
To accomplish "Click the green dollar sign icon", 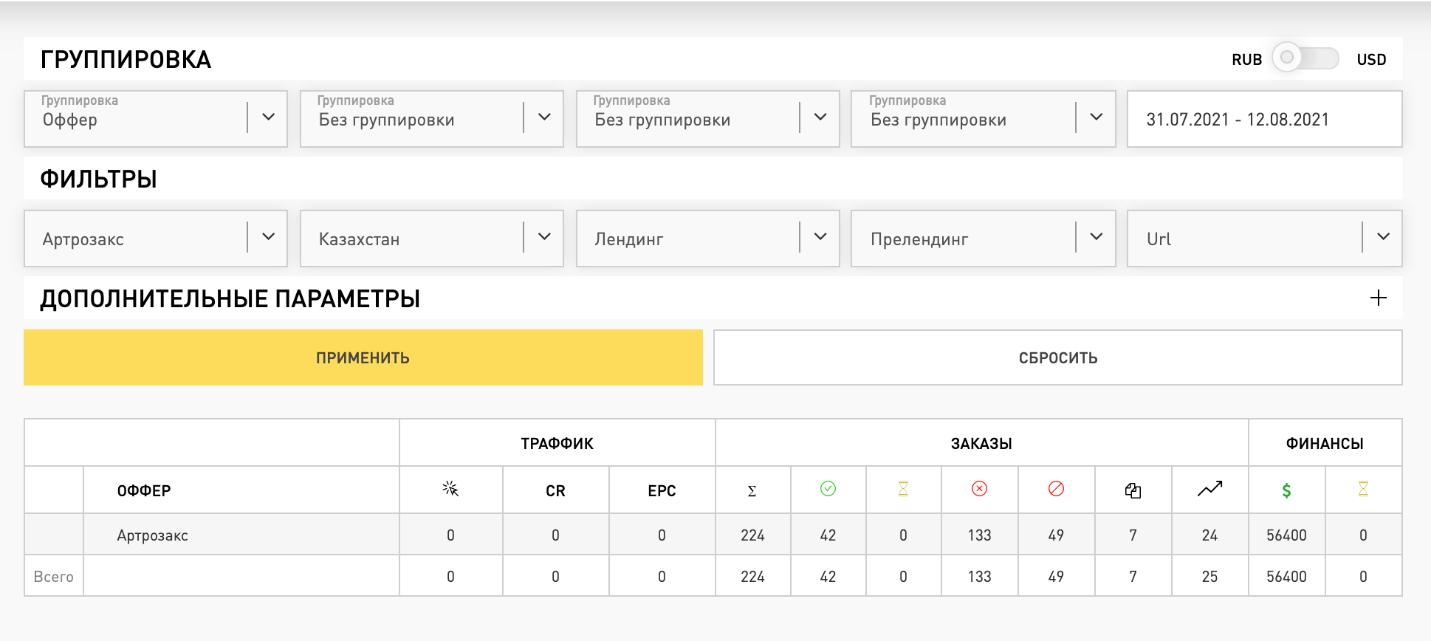I will tap(1287, 490).
